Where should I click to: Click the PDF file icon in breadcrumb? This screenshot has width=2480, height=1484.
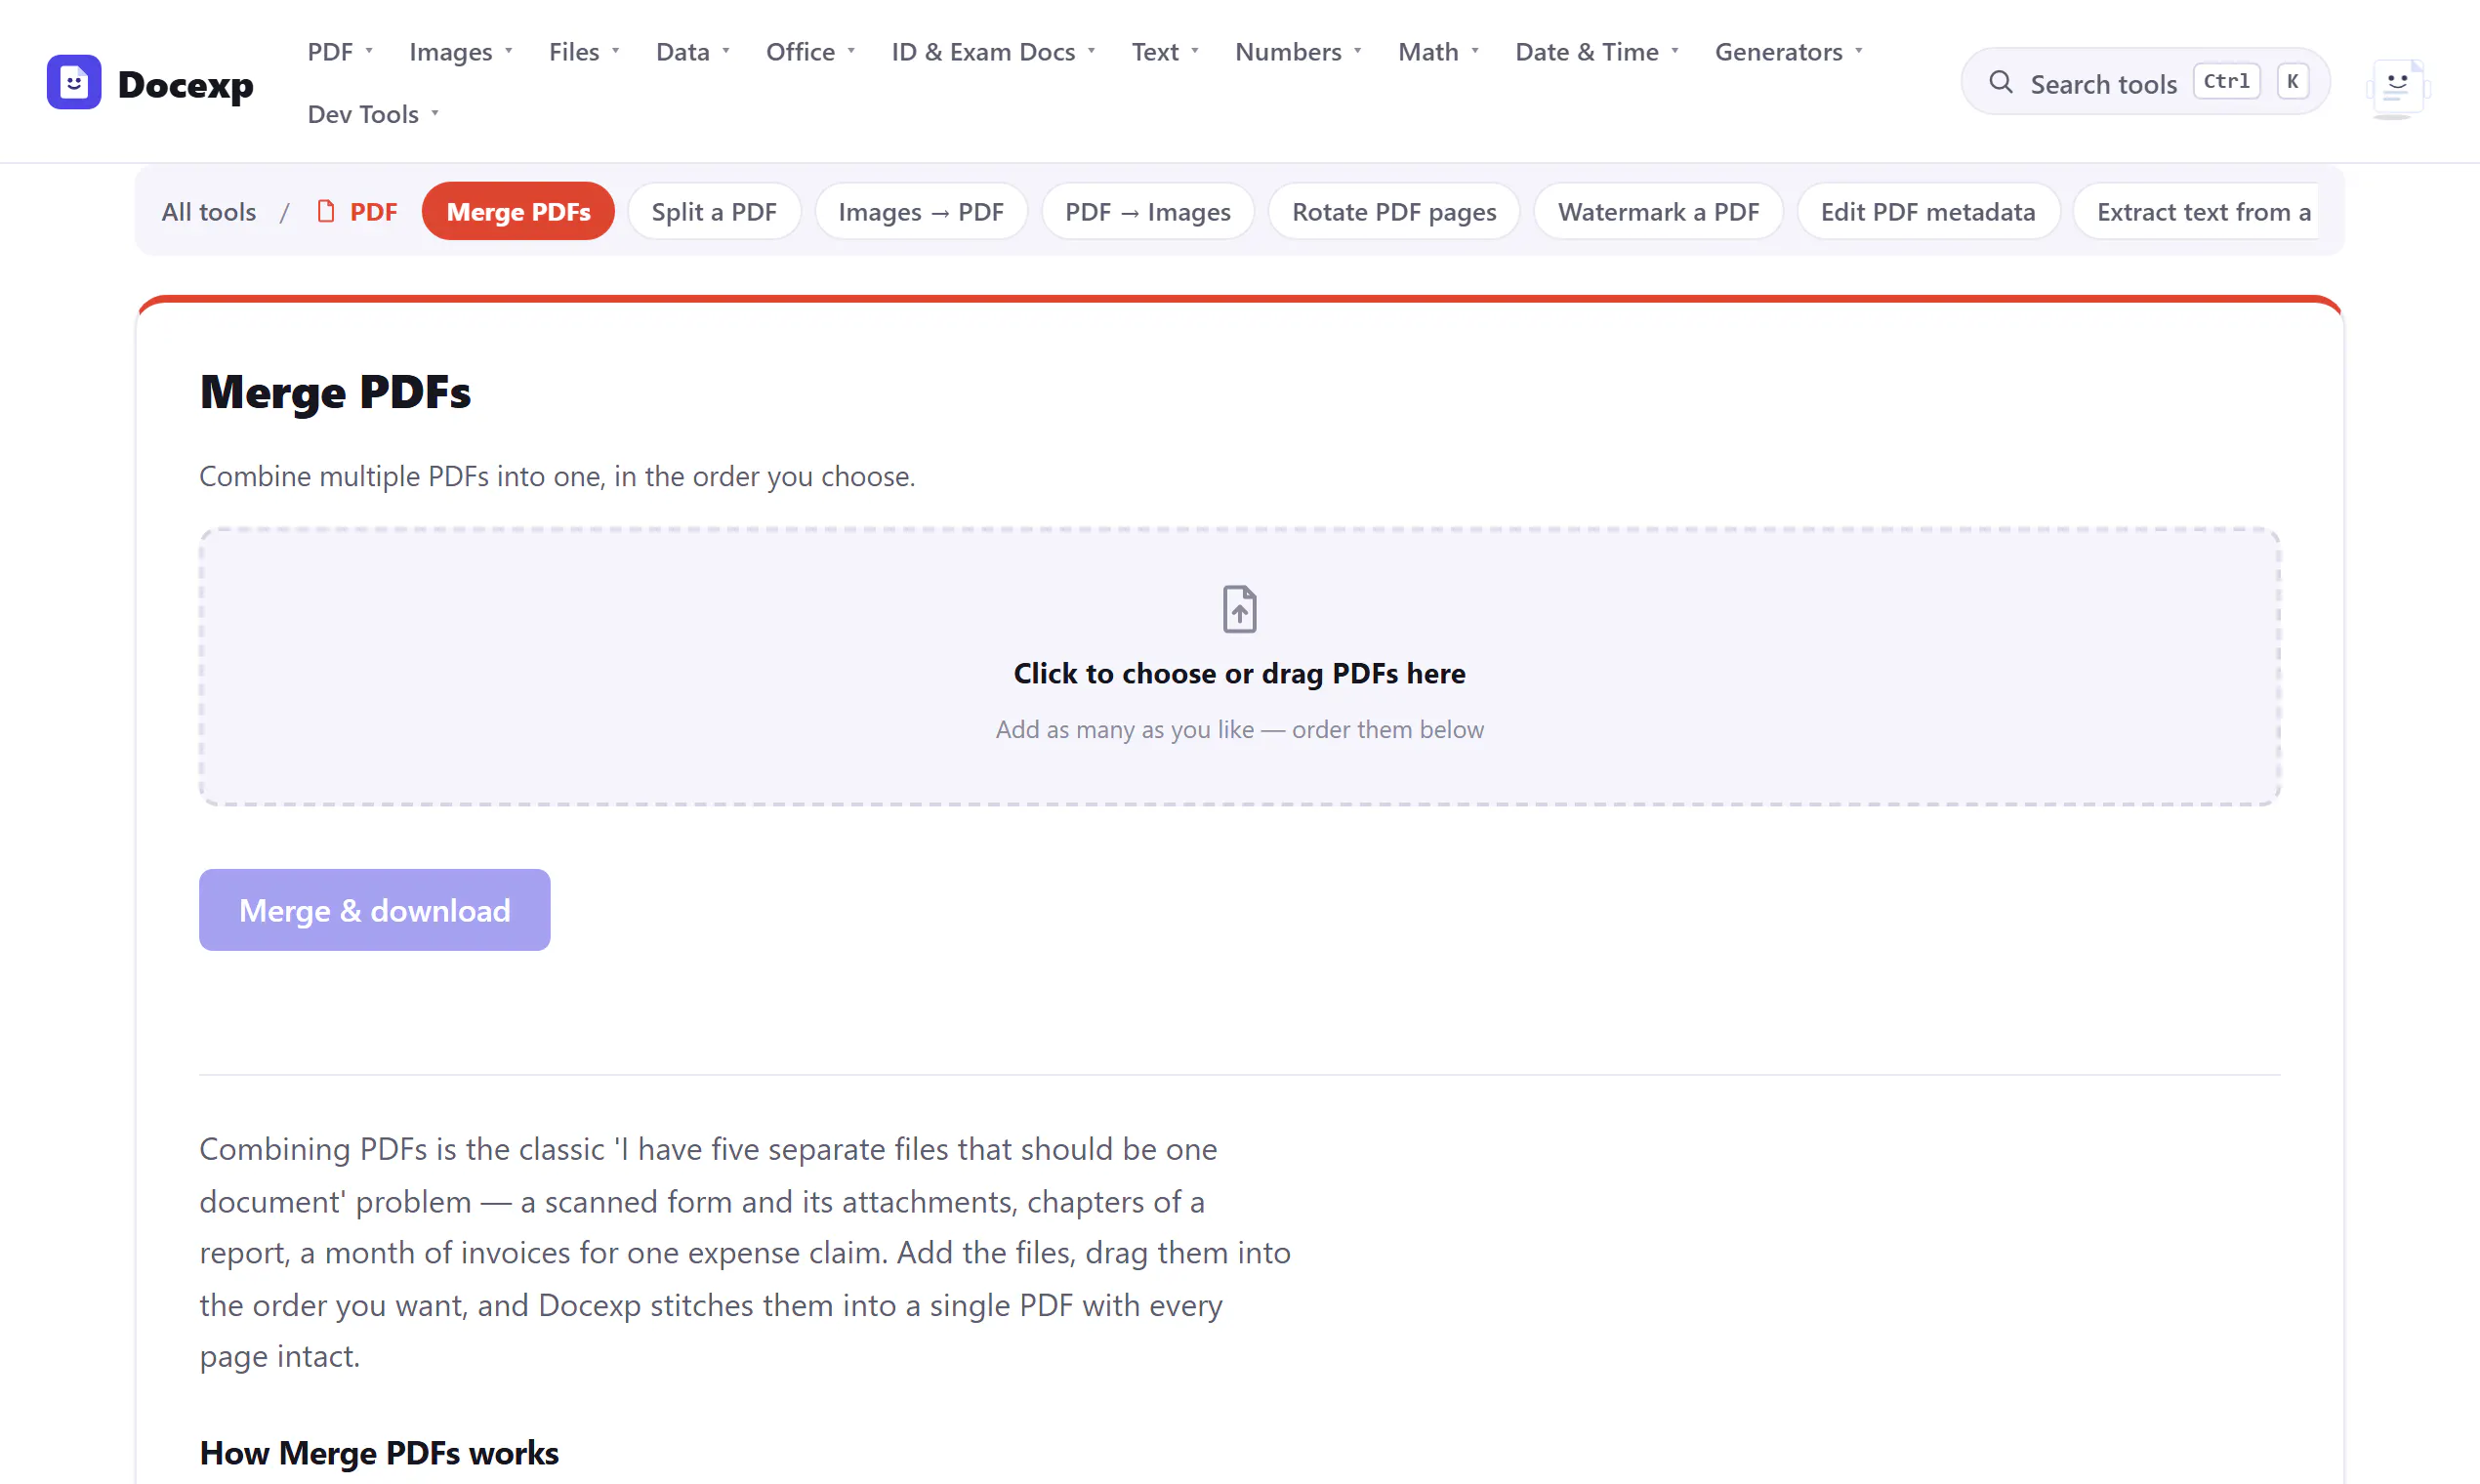pyautogui.click(x=326, y=211)
